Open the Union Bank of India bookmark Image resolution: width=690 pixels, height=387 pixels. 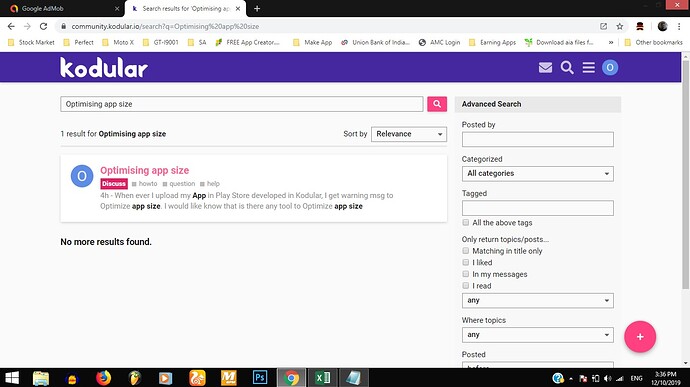pos(375,42)
